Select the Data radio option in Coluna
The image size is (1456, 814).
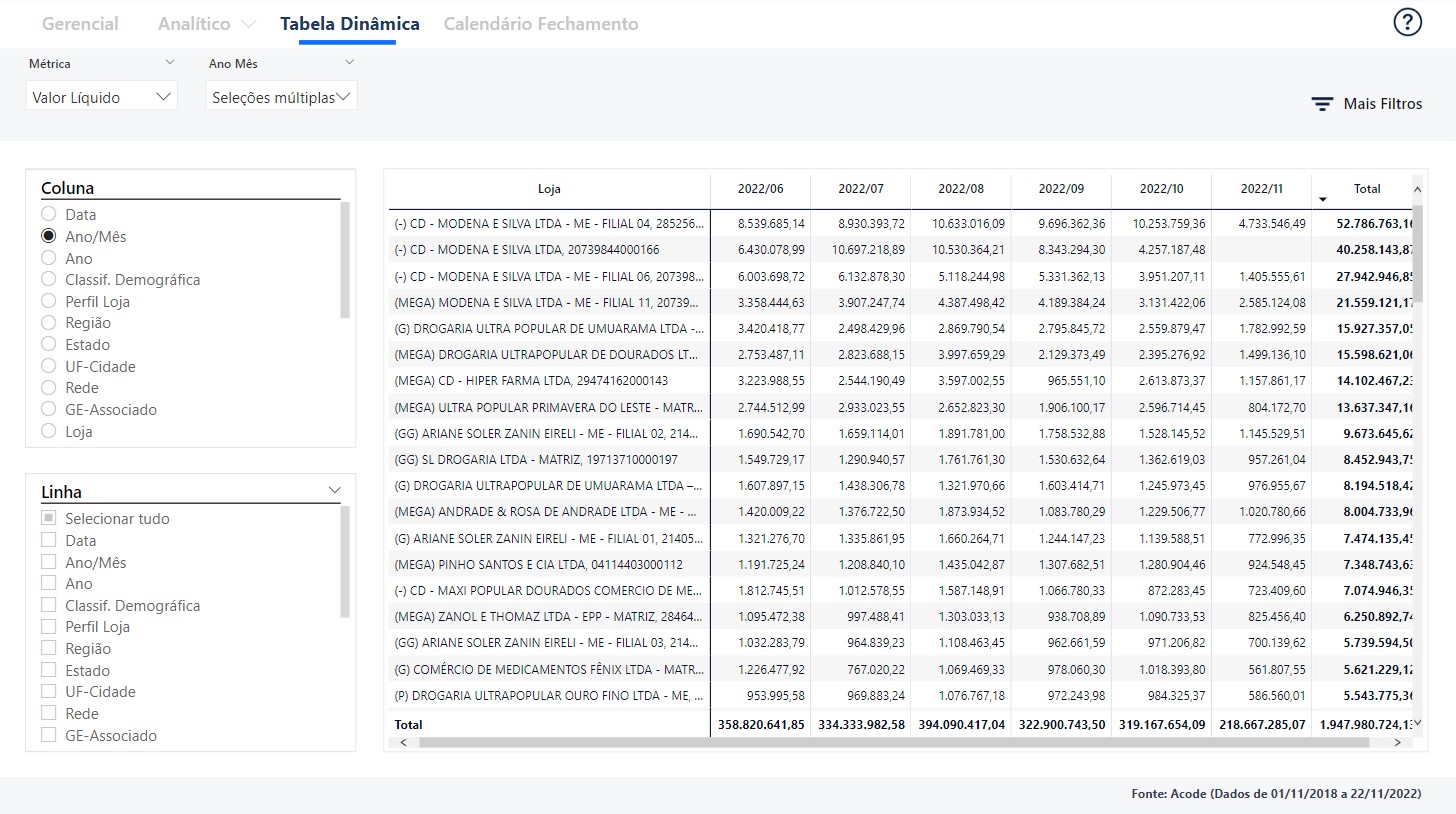tap(48, 214)
